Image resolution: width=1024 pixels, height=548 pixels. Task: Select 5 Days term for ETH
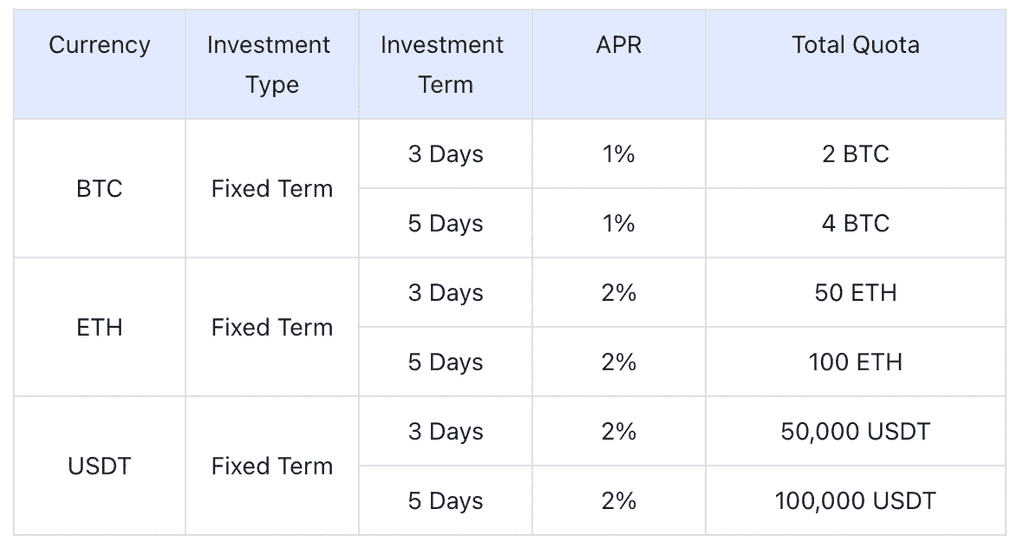pos(444,363)
